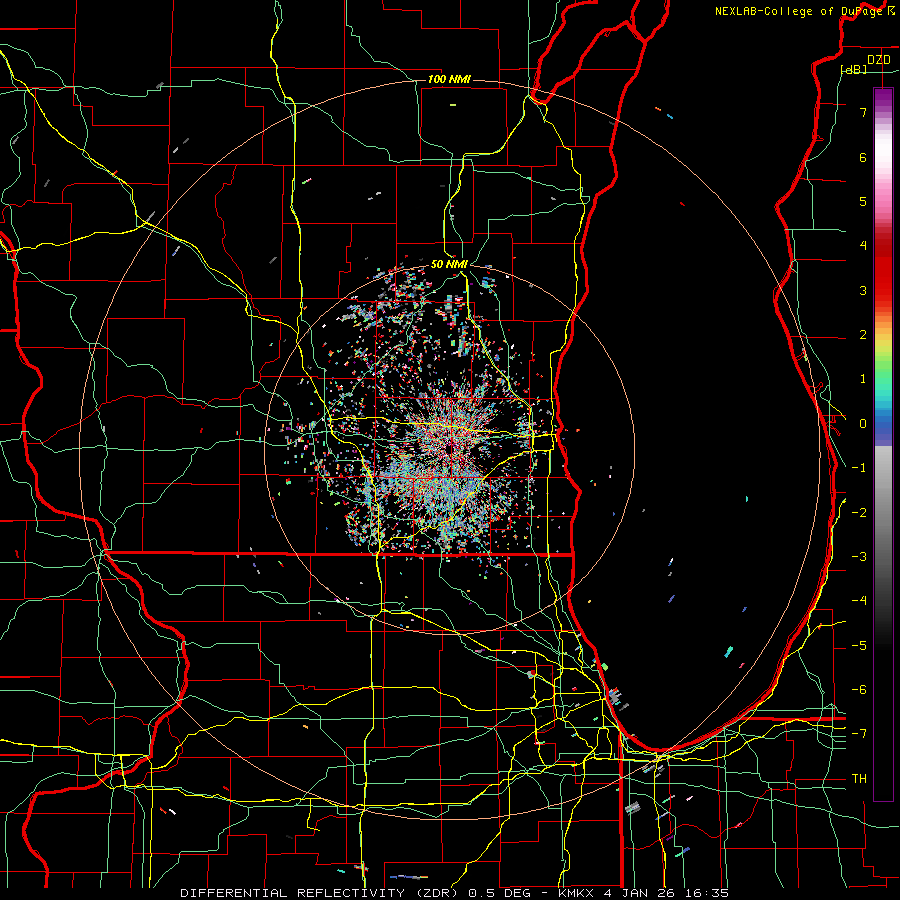Click the 'DZD' color scale title
900x900 pixels.
(879, 60)
